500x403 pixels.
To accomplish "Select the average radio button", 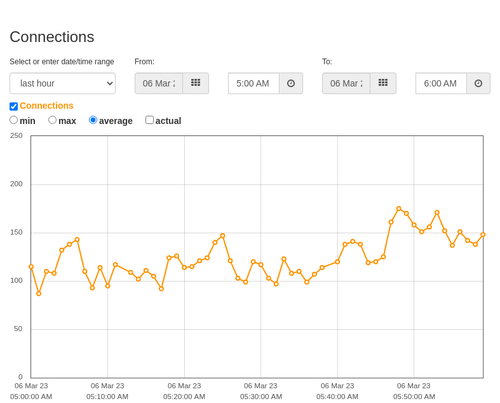I will point(93,120).
